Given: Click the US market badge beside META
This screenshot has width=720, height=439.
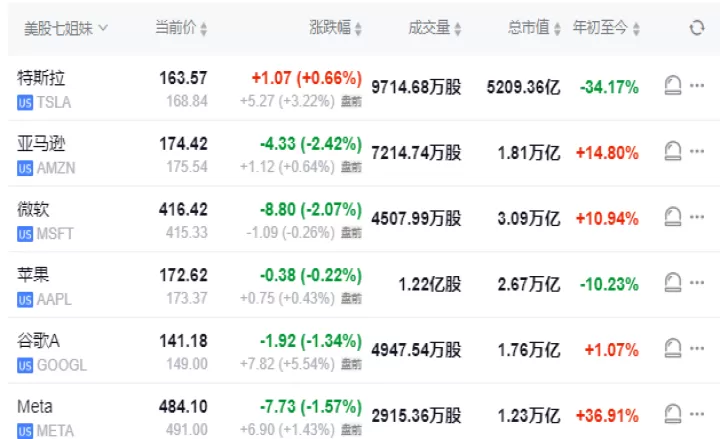Looking at the screenshot, I should pyautogui.click(x=25, y=431).
